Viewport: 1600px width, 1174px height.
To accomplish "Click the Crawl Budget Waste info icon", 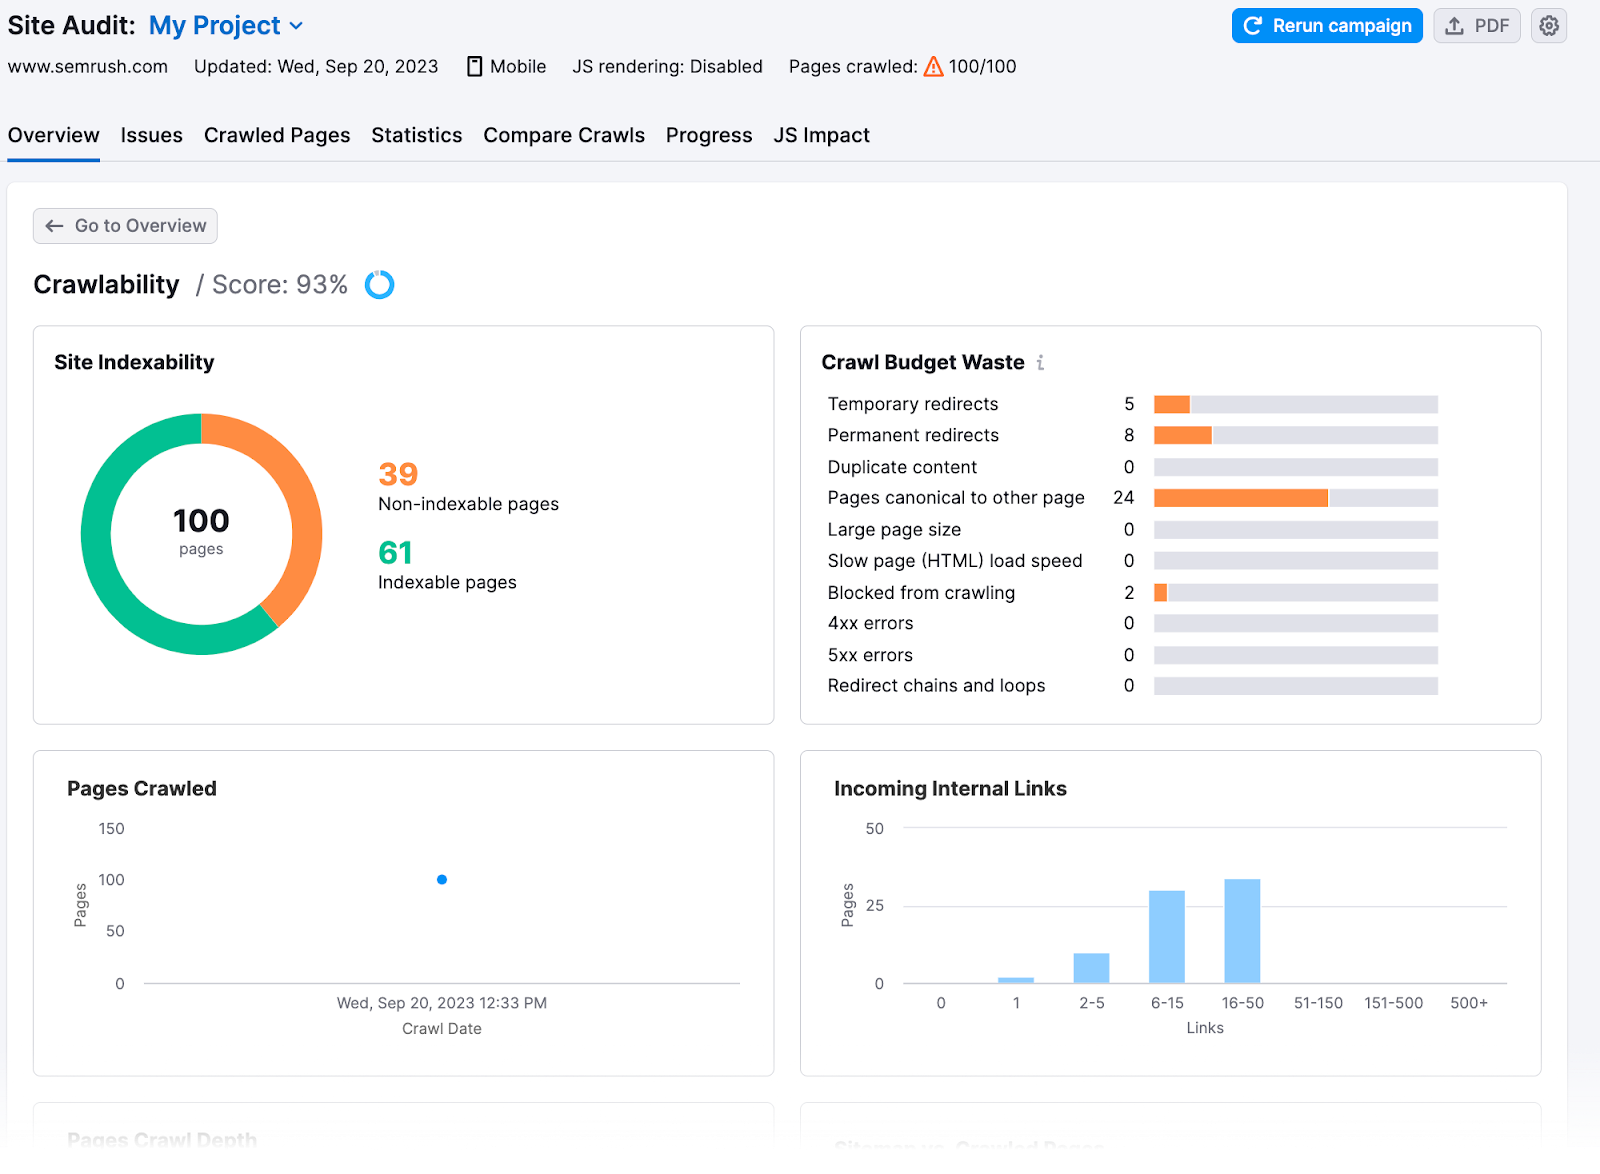I will point(1040,363).
